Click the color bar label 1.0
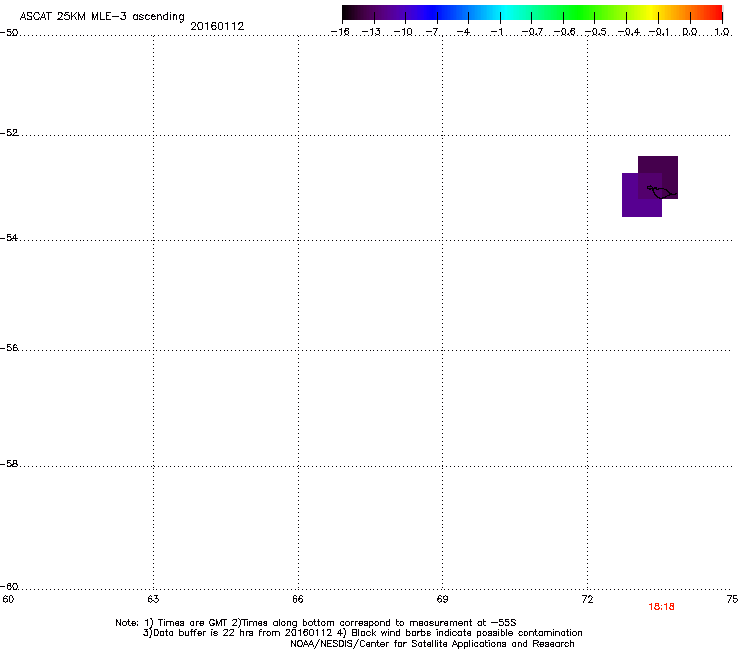Image resolution: width=740 pixels, height=650 pixels. click(722, 32)
